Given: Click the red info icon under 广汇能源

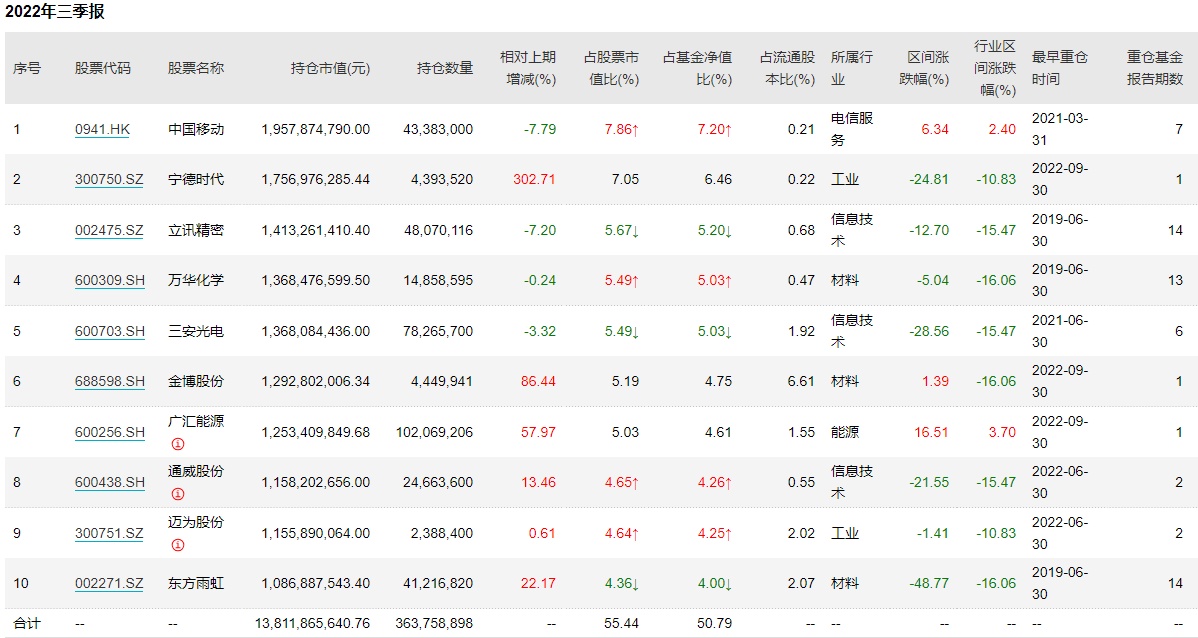Looking at the screenshot, I should (177, 444).
